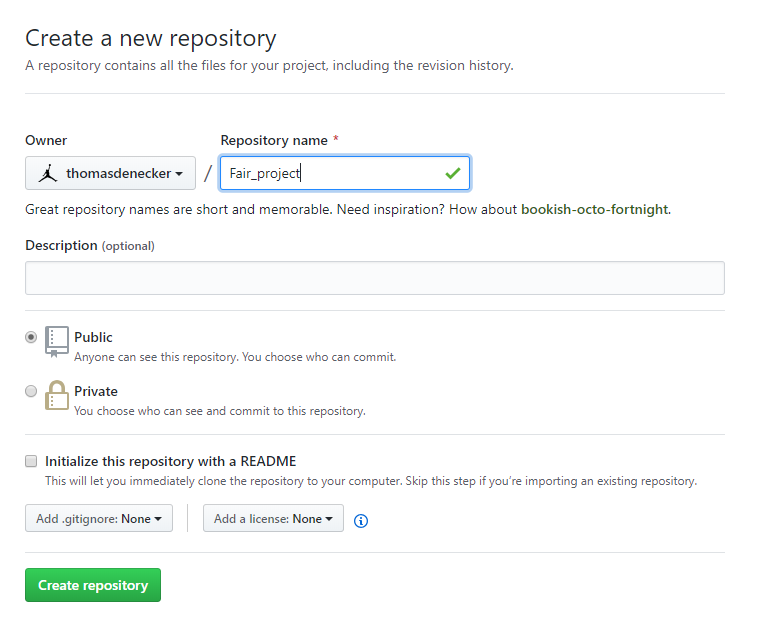Click the Create repository button
772x630 pixels.
93,585
